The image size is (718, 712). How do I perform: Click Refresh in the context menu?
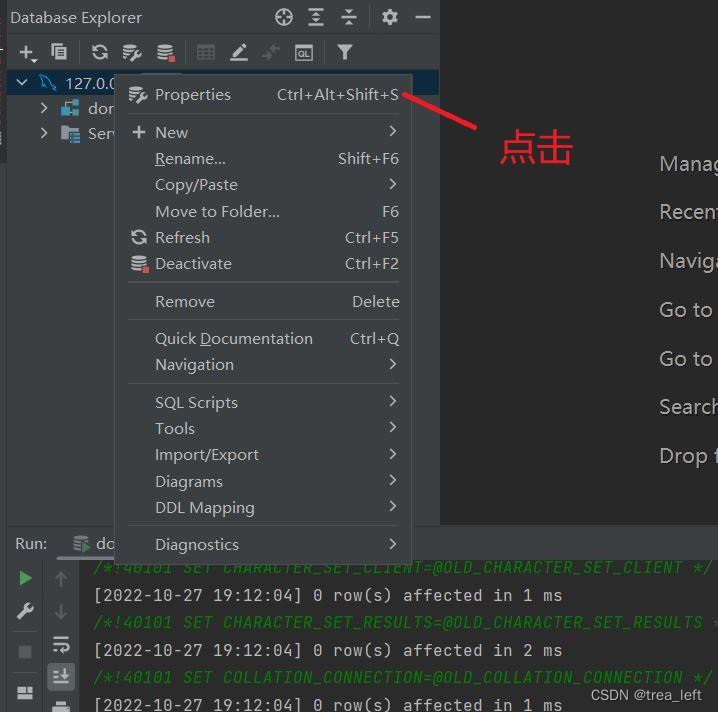[x=263, y=238]
